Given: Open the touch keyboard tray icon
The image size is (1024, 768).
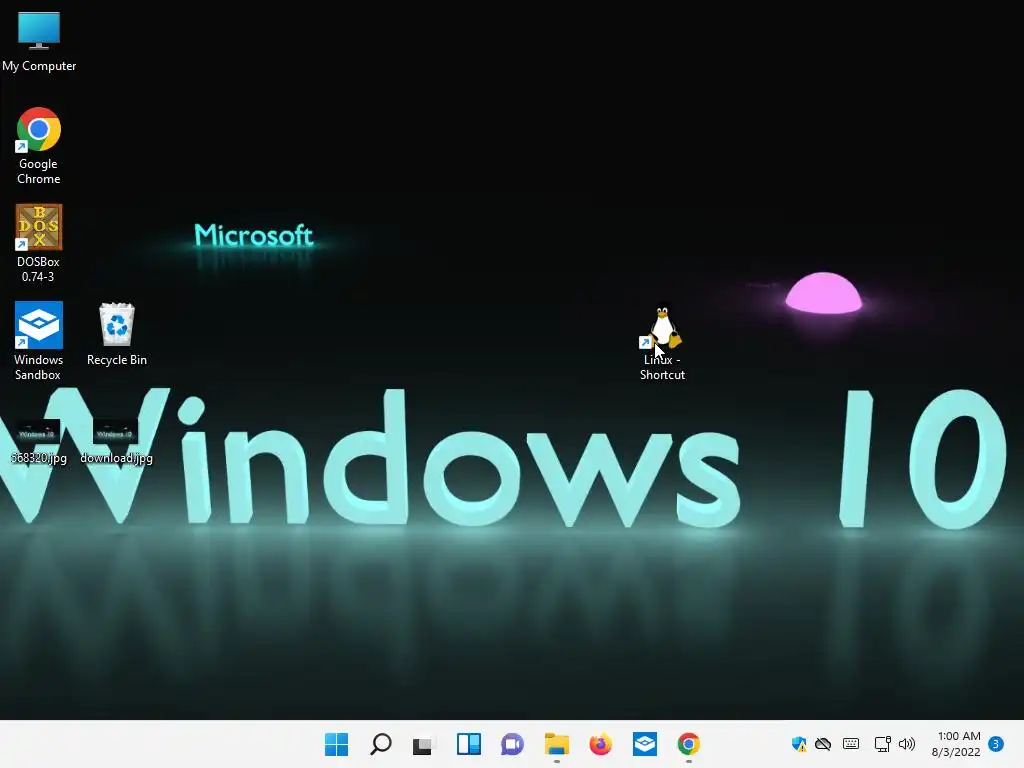Looking at the screenshot, I should pos(851,744).
